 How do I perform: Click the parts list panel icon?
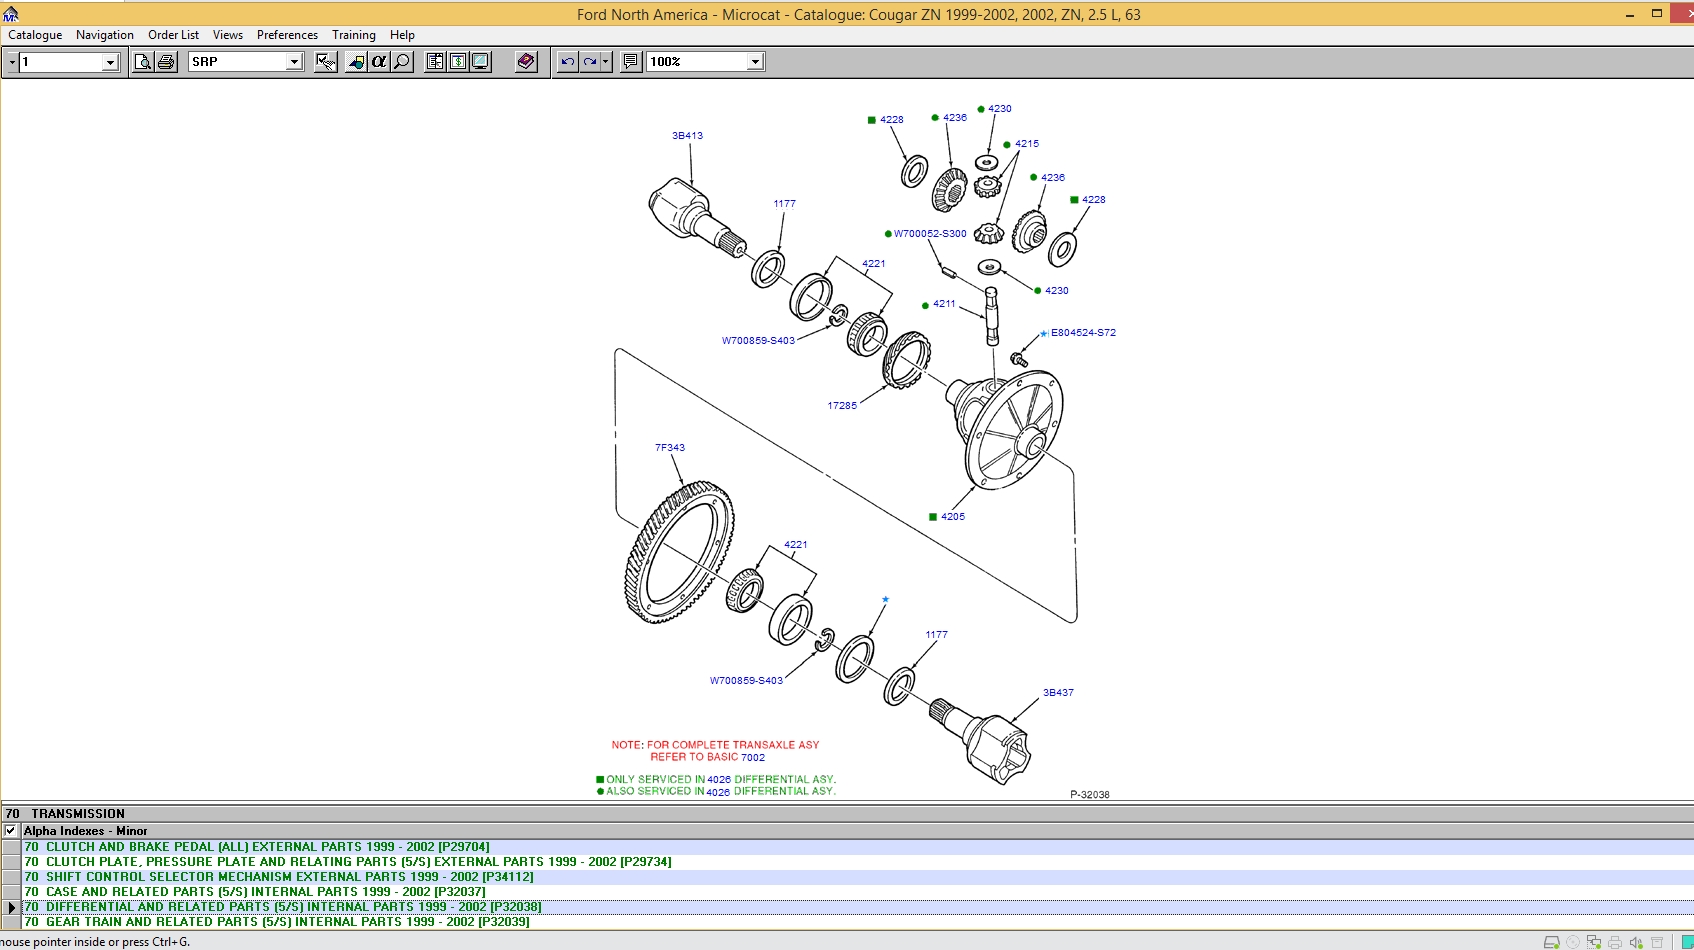point(435,62)
